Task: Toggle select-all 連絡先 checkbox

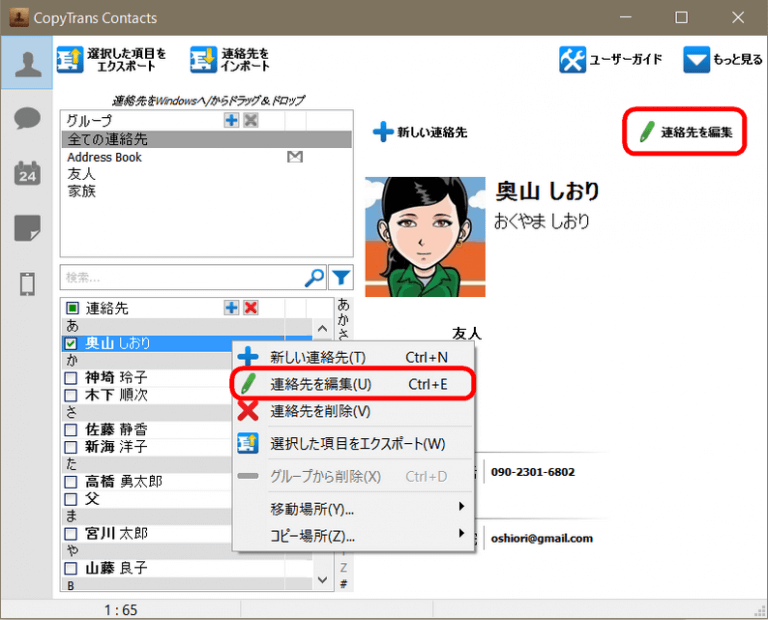Action: point(72,308)
